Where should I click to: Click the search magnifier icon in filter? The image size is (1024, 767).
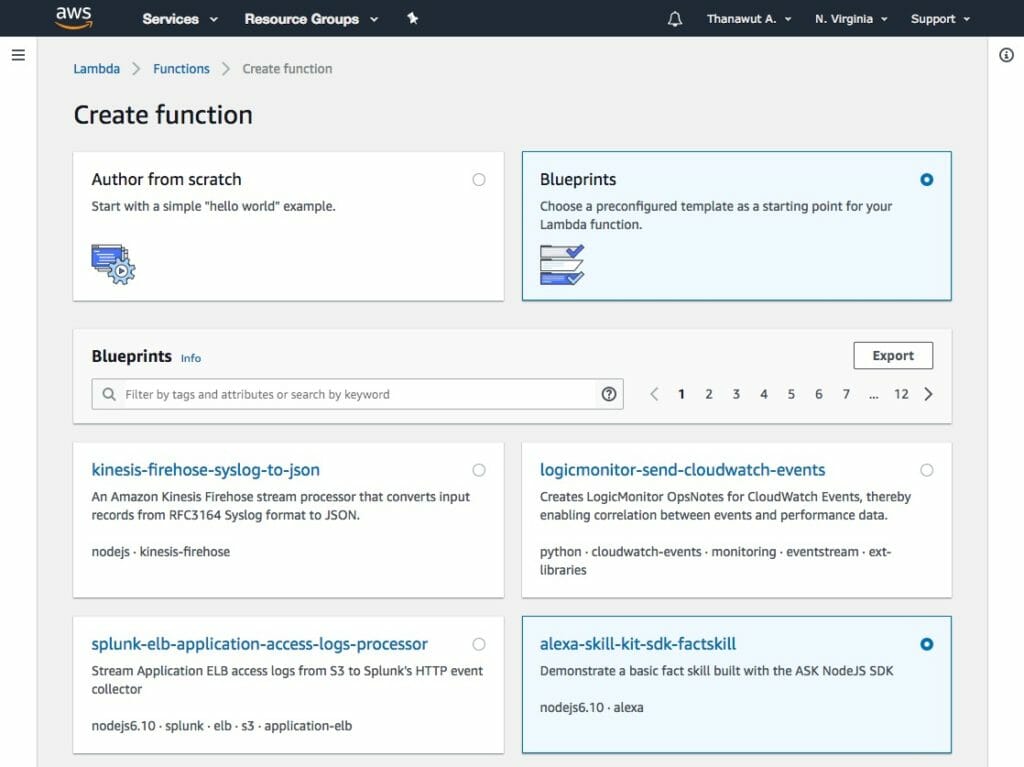[x=109, y=394]
